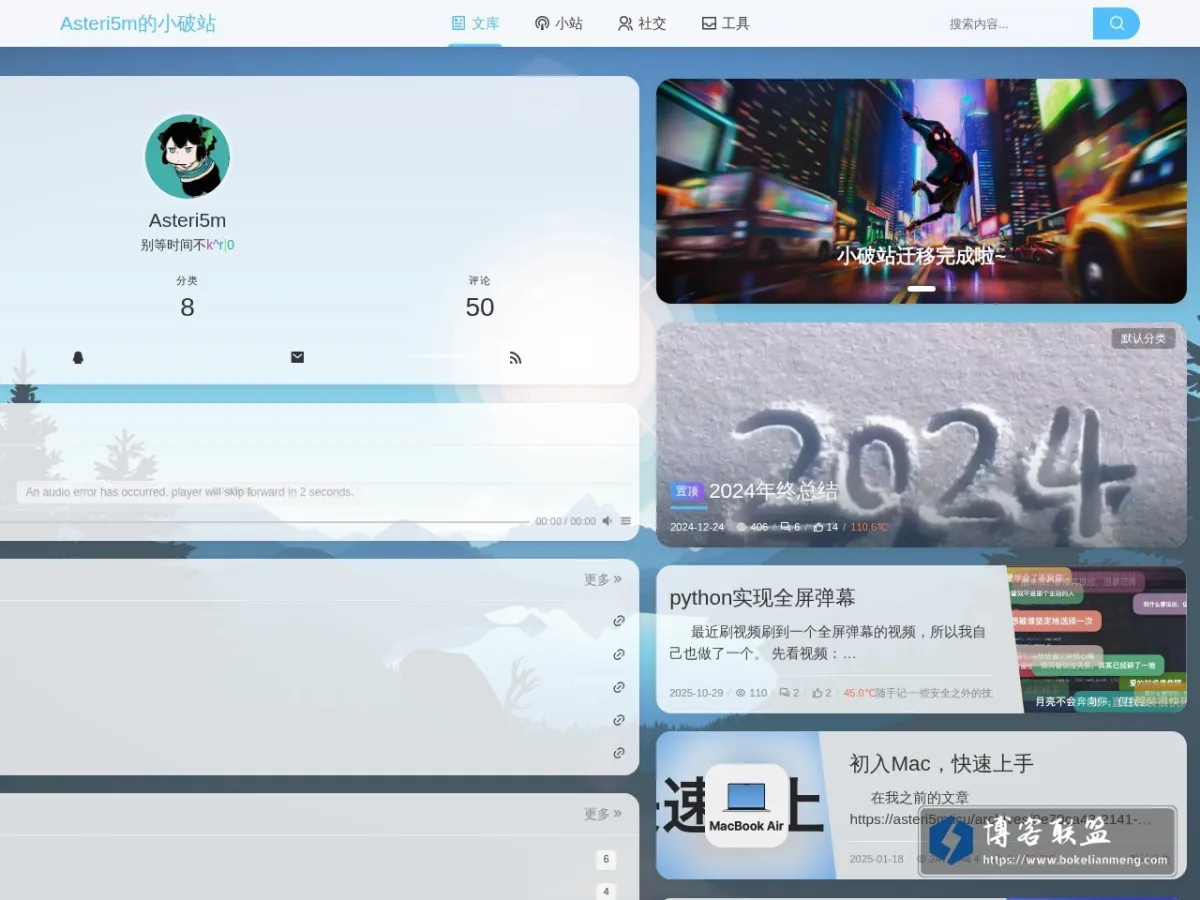Click the user name Asteri5m
This screenshot has width=1200, height=900.
point(188,221)
